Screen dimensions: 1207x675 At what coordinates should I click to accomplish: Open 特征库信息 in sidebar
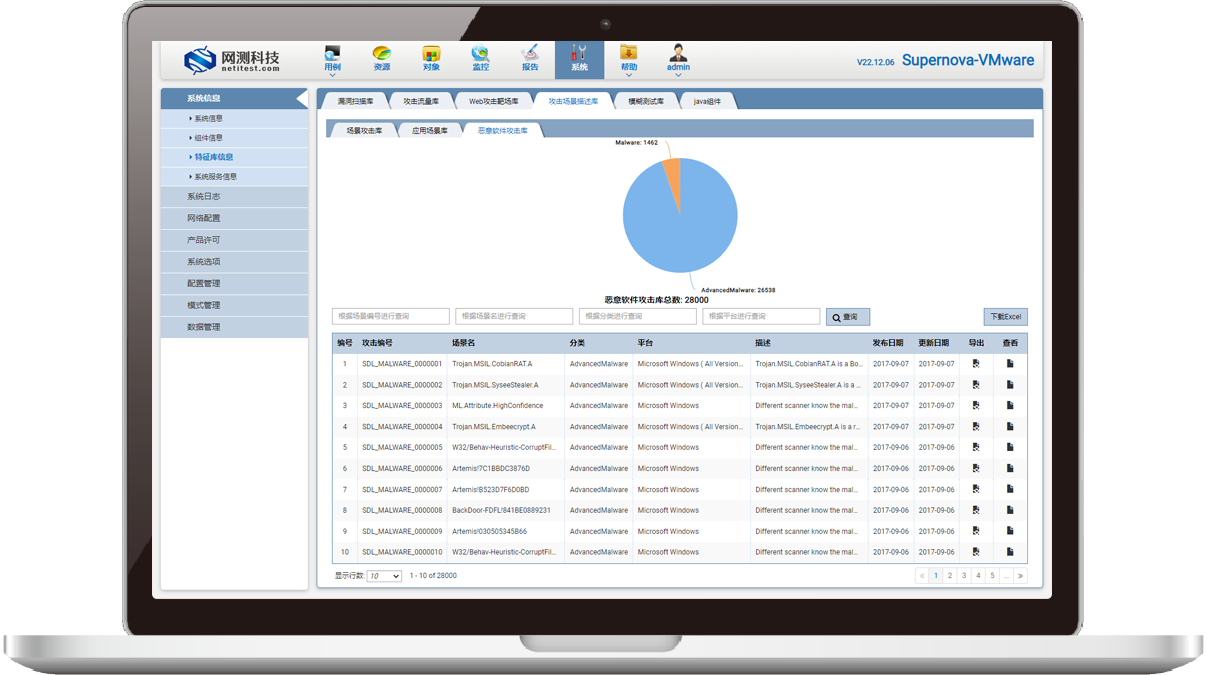tap(234, 157)
